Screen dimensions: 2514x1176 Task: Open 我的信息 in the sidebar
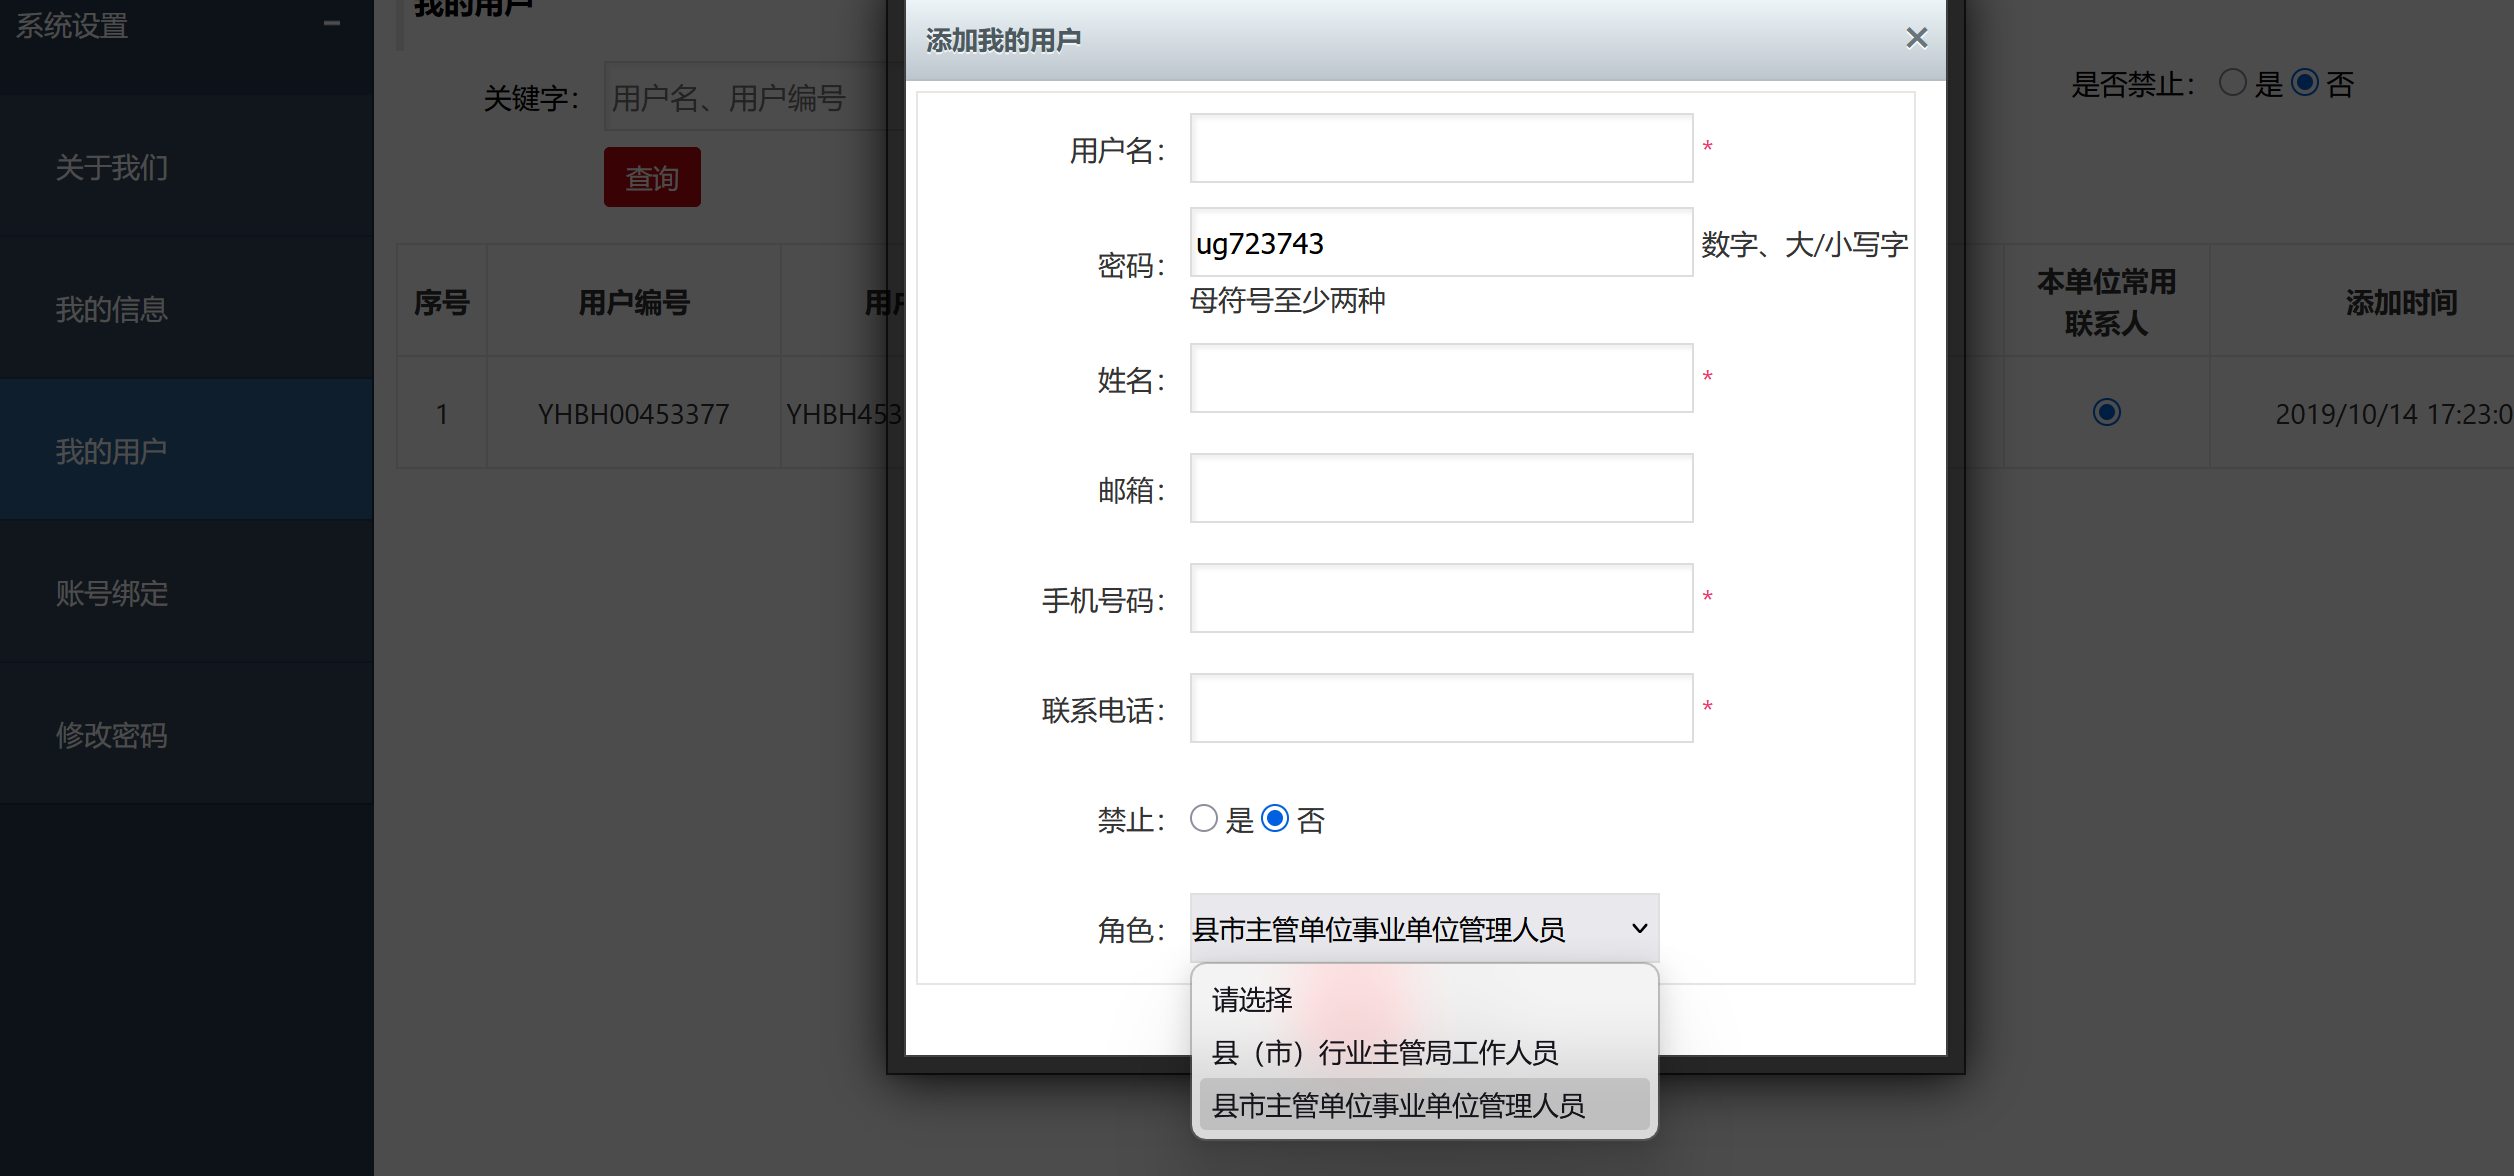pyautogui.click(x=186, y=309)
